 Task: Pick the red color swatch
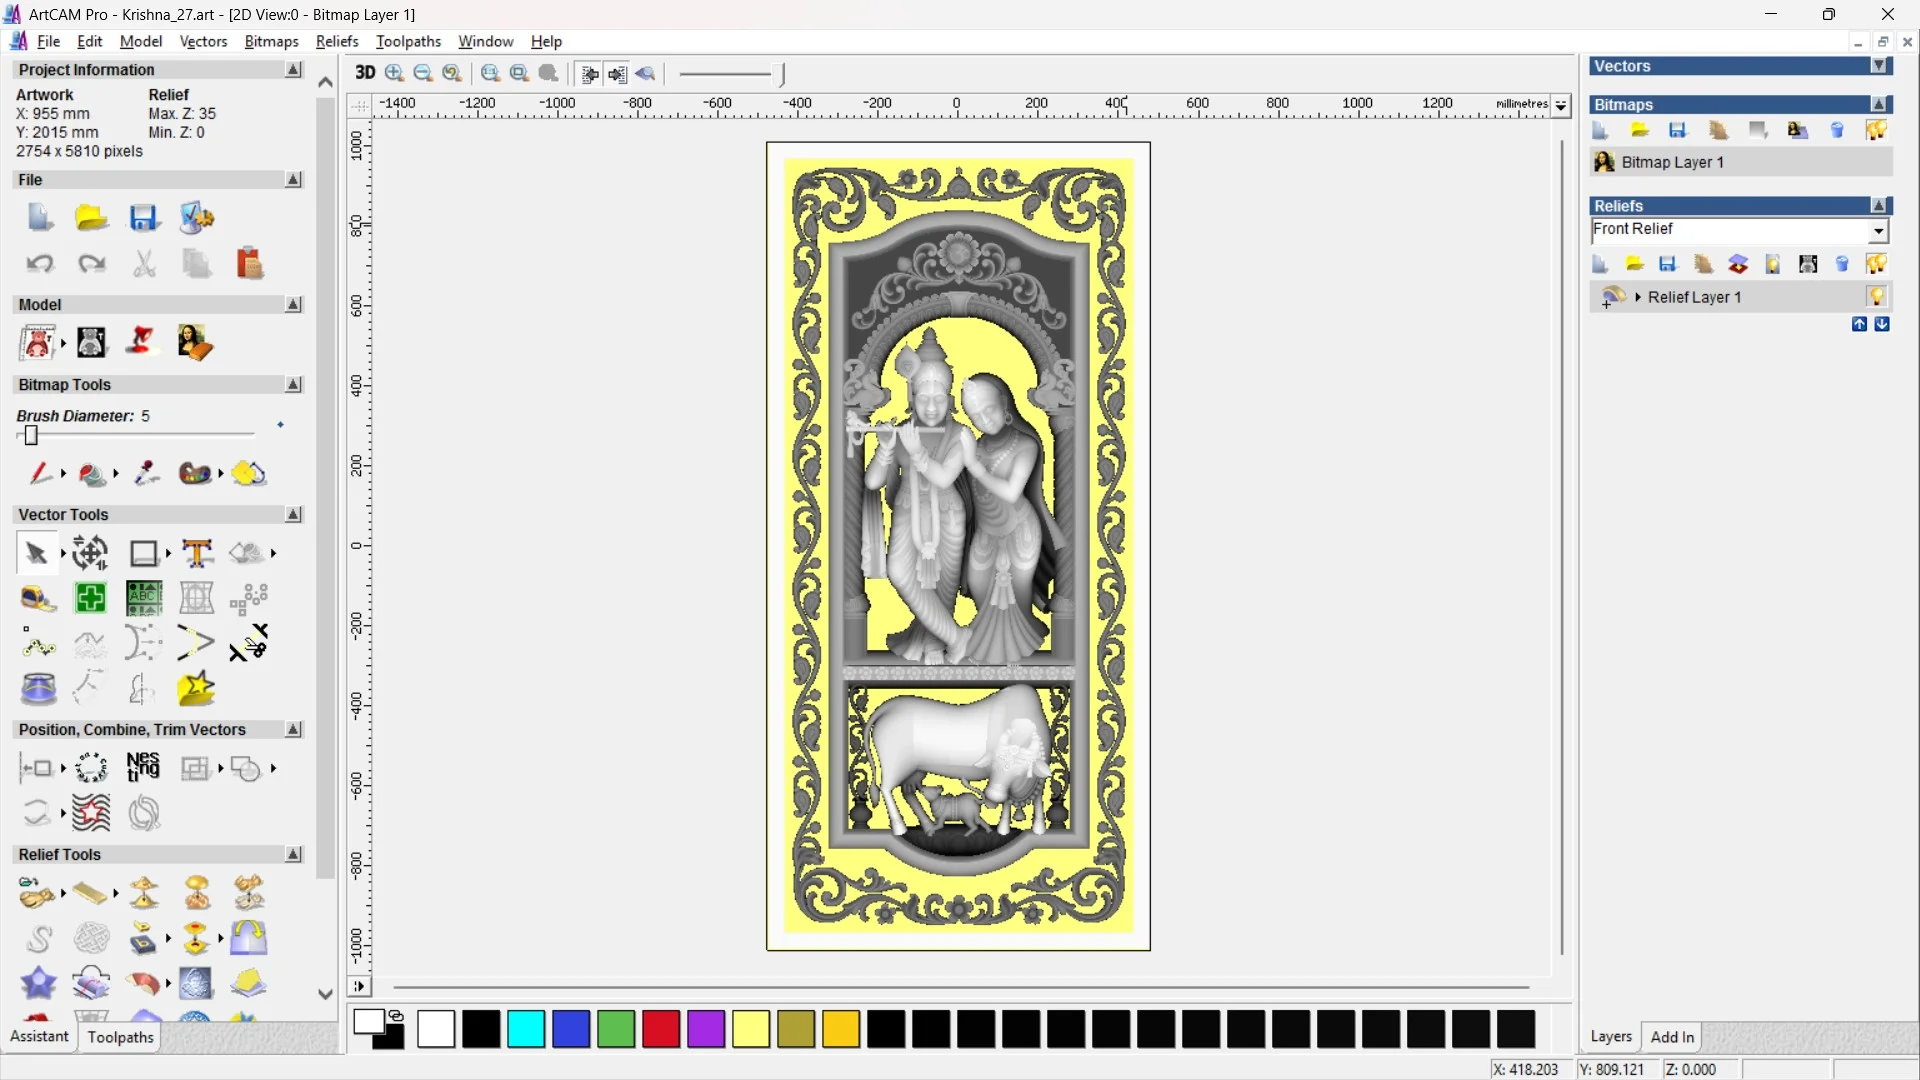coord(661,1029)
